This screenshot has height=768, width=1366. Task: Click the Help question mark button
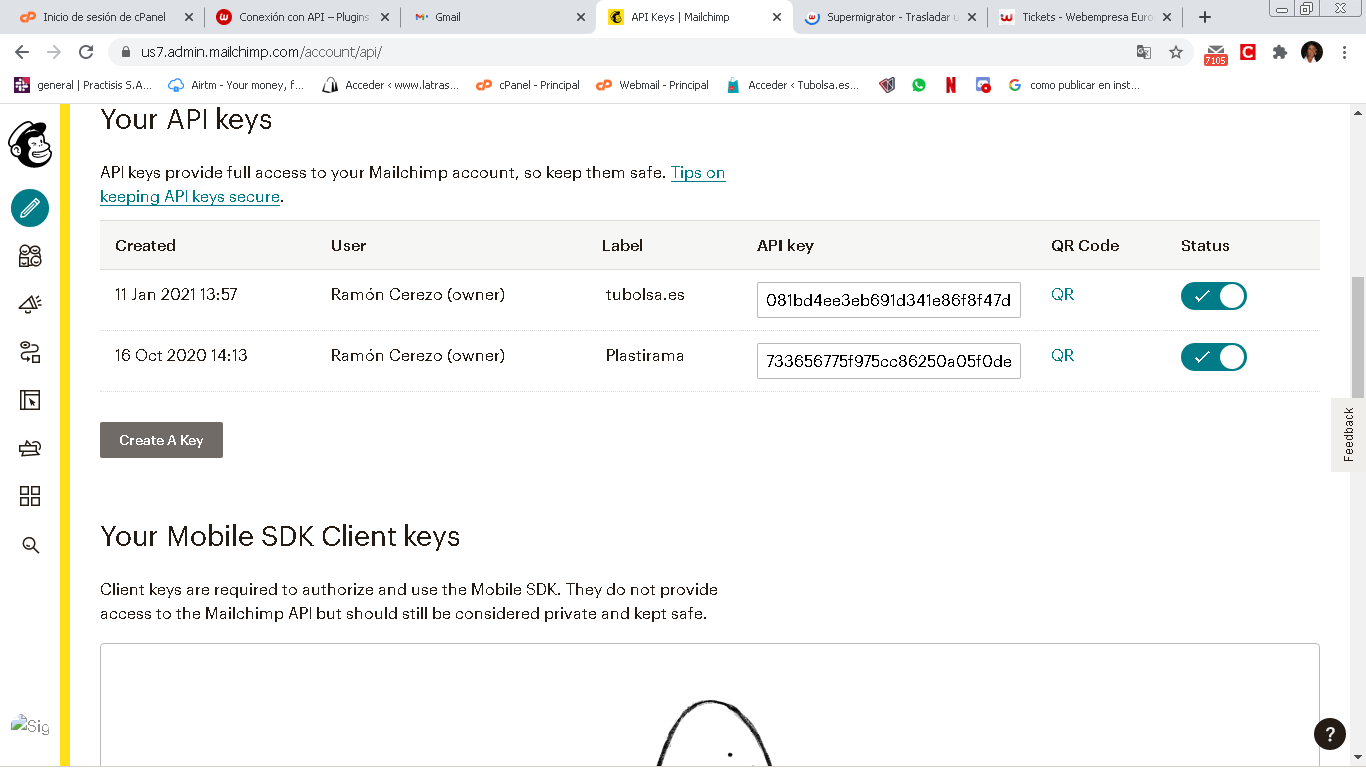(x=1329, y=733)
